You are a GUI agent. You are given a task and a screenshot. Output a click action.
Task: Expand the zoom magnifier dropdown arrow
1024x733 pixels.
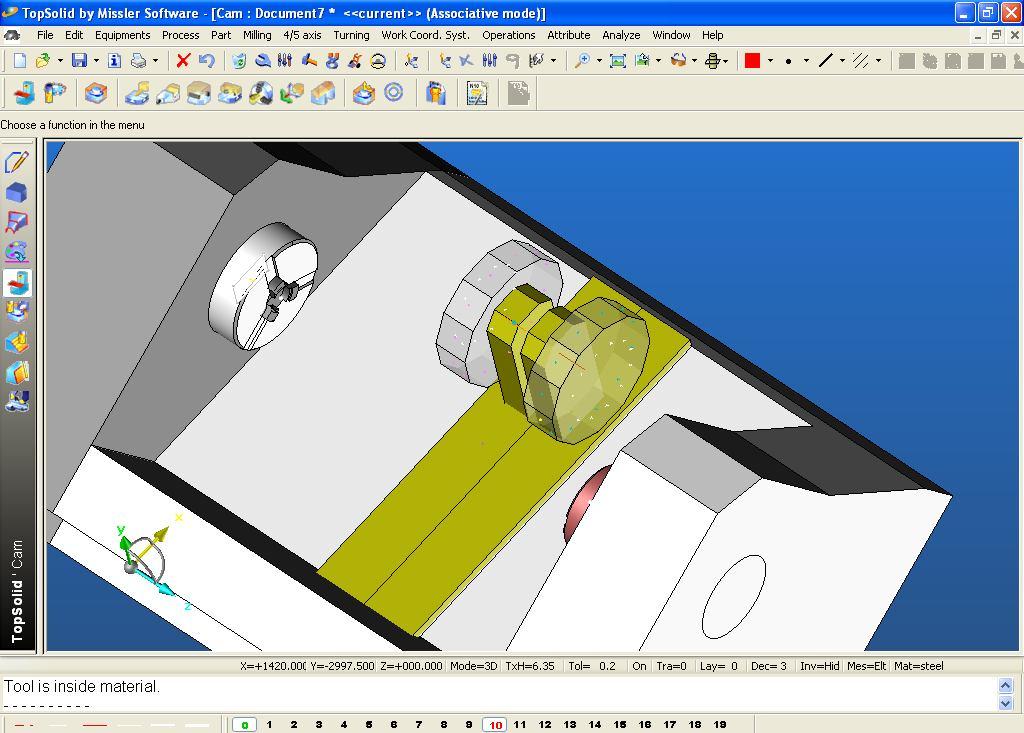click(x=599, y=61)
